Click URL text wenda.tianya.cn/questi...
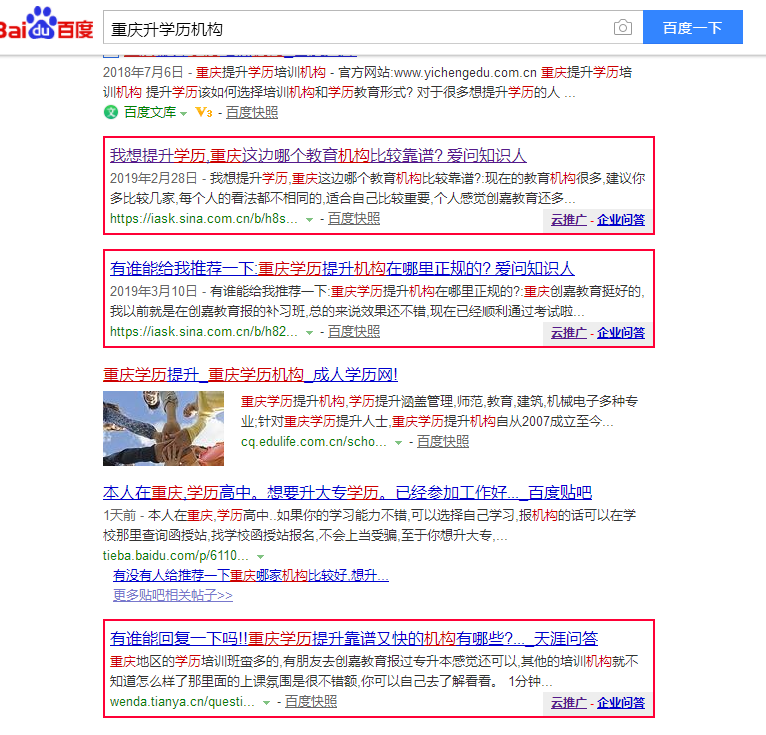766x735 pixels. pyautogui.click(x=182, y=702)
